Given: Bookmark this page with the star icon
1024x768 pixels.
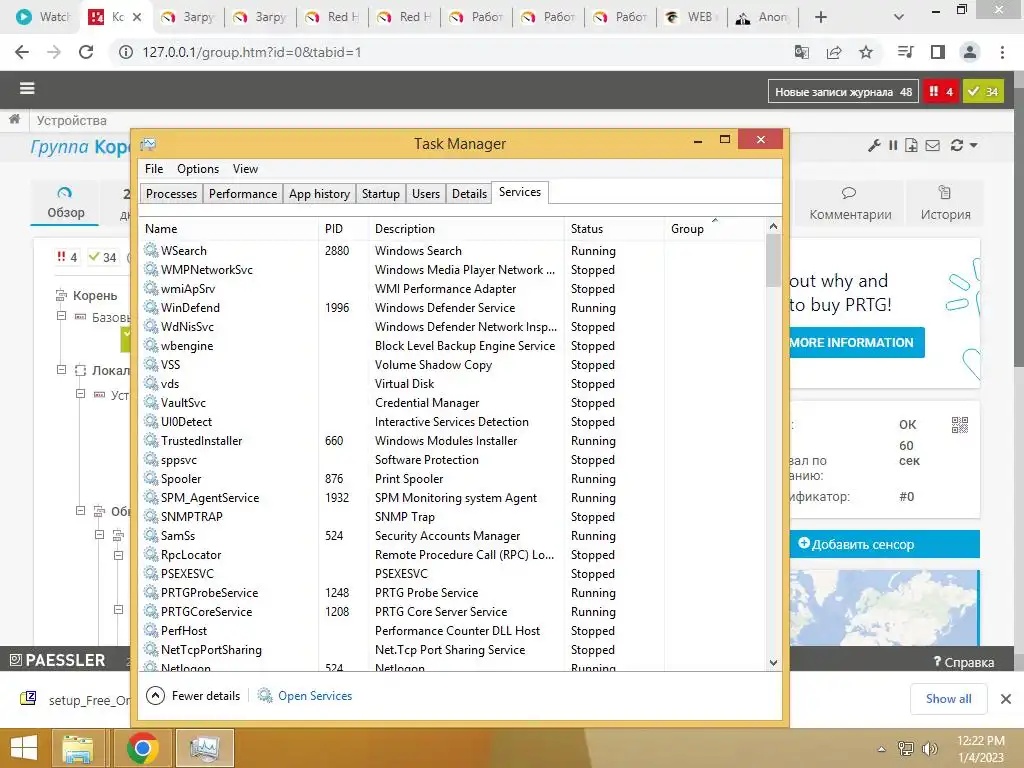Looking at the screenshot, I should [866, 52].
